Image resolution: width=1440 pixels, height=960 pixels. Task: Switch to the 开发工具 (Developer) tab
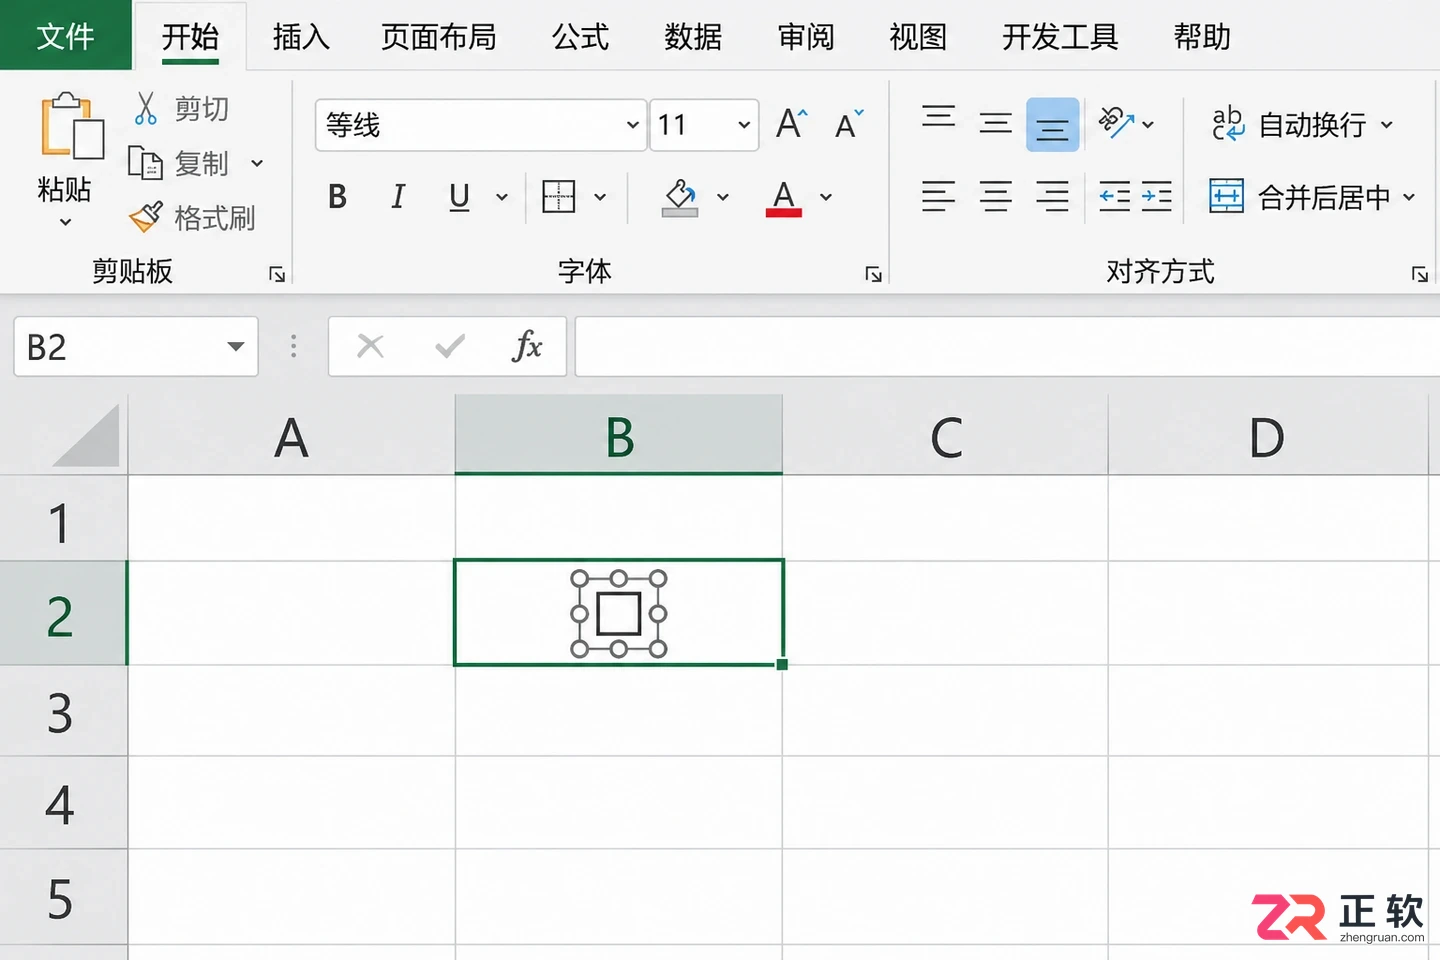coord(1060,37)
